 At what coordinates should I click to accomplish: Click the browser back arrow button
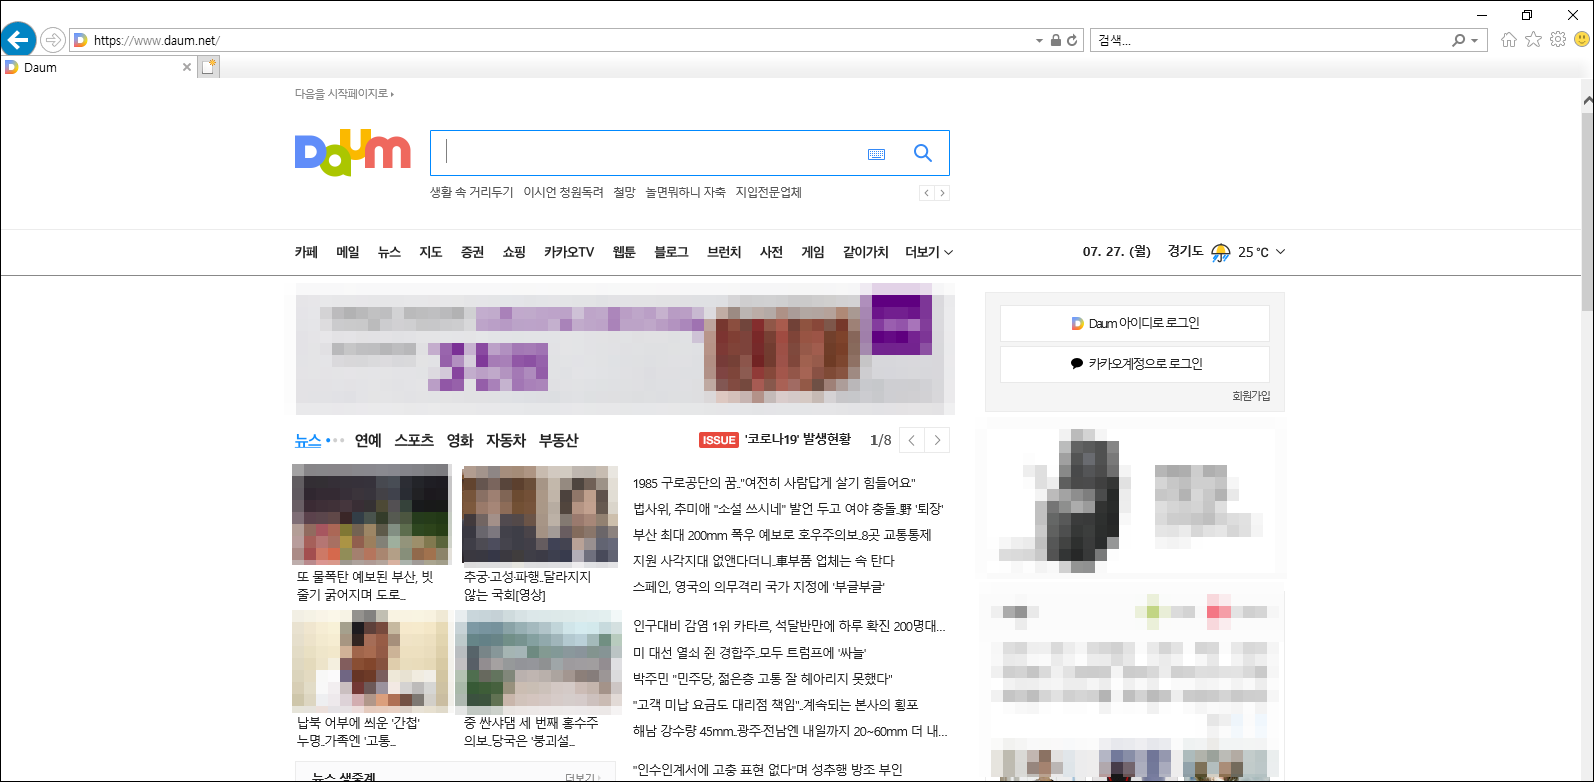tap(18, 40)
